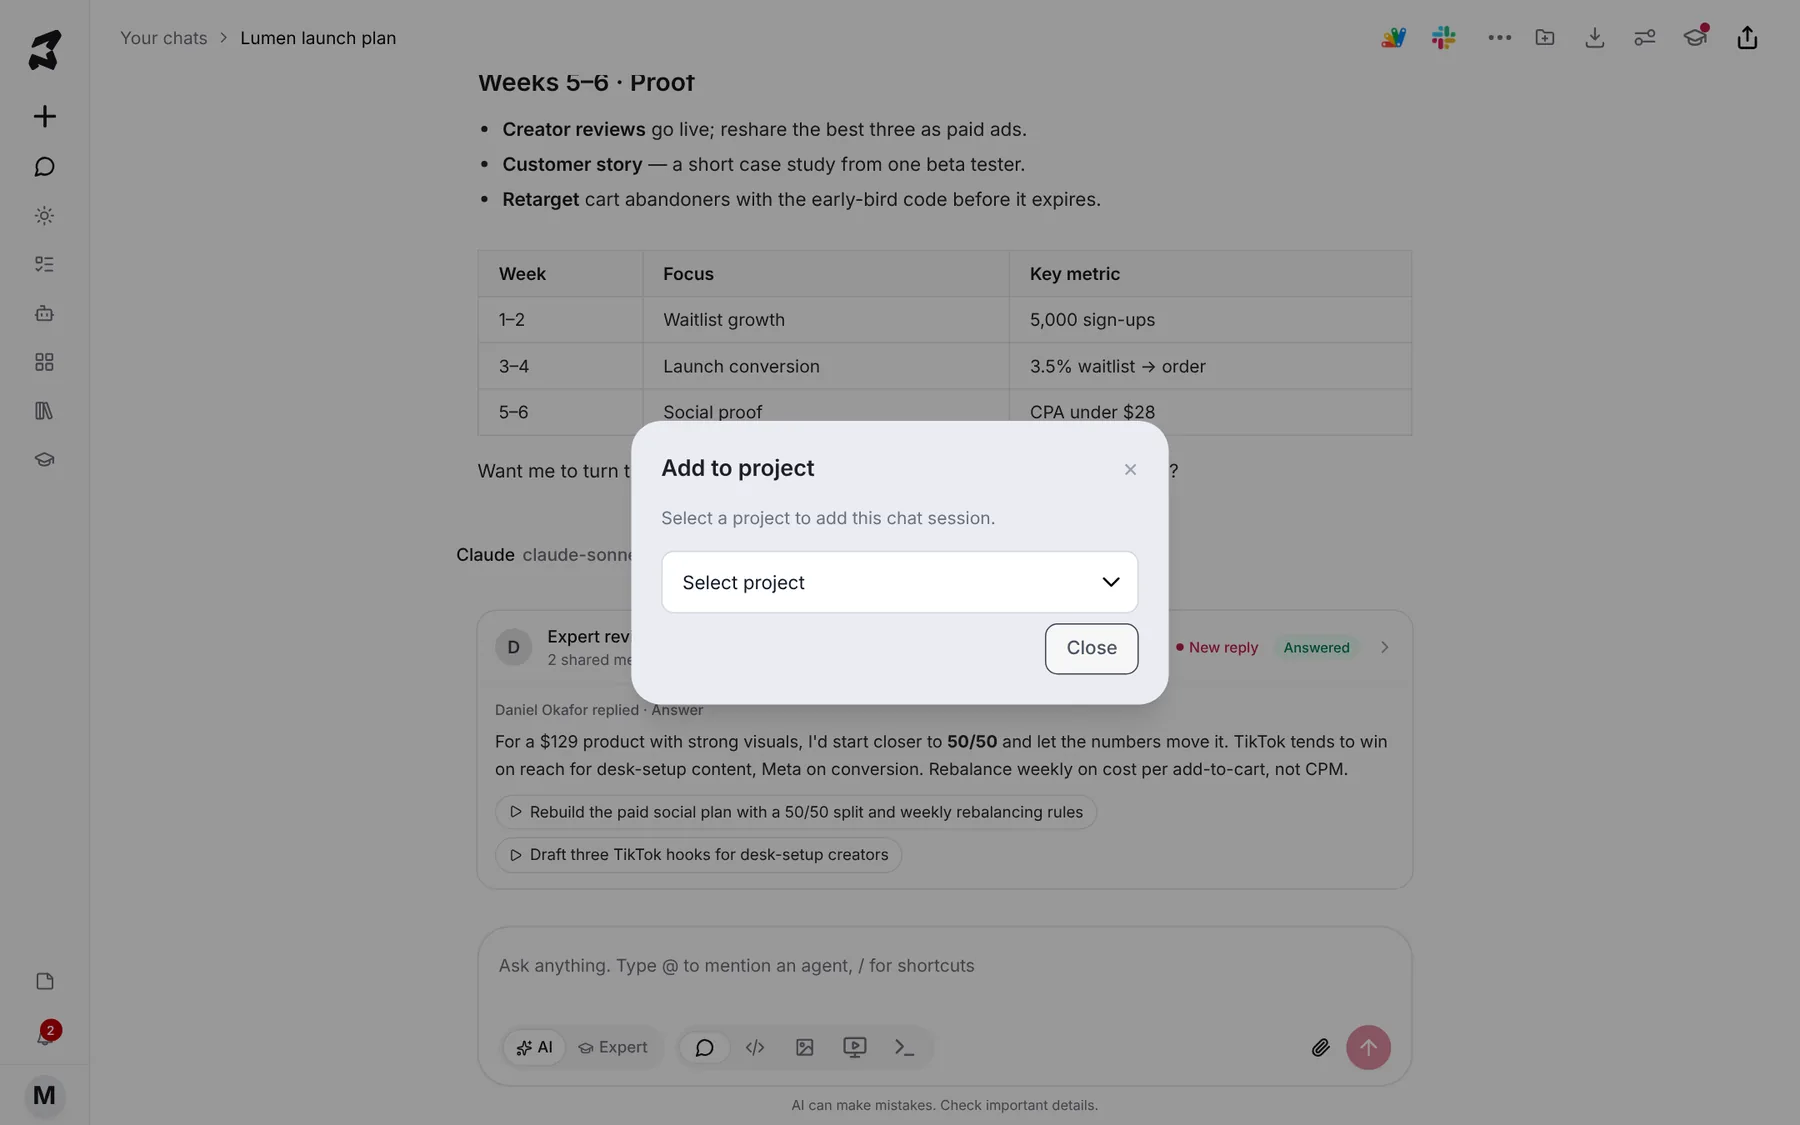This screenshot has width=1800, height=1125.
Task: Switch to Expert mode toggle
Action: pos(614,1047)
